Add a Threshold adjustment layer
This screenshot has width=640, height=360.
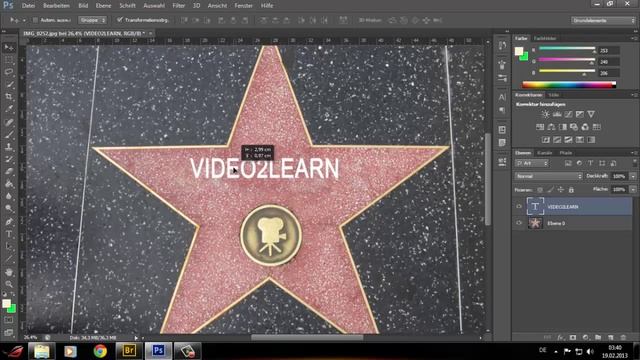pos(569,140)
